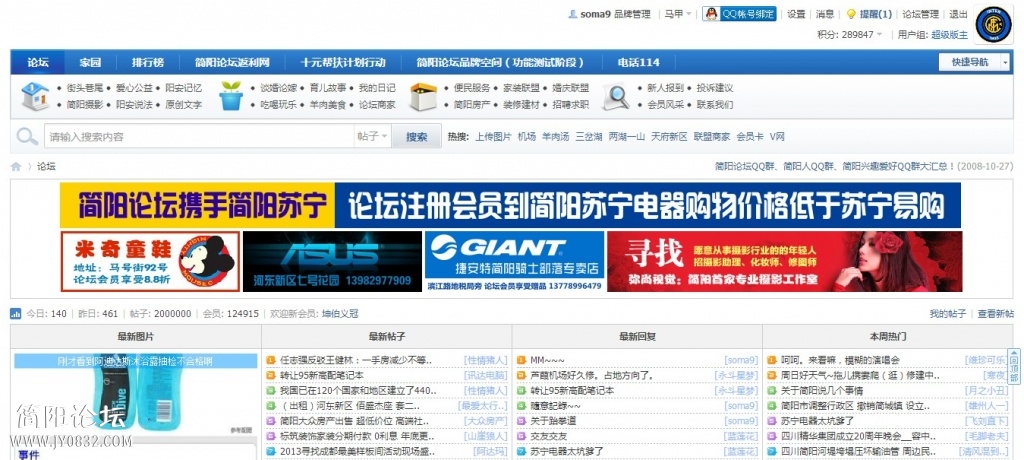Open the GIANT 捷安特 banner ad

click(515, 262)
